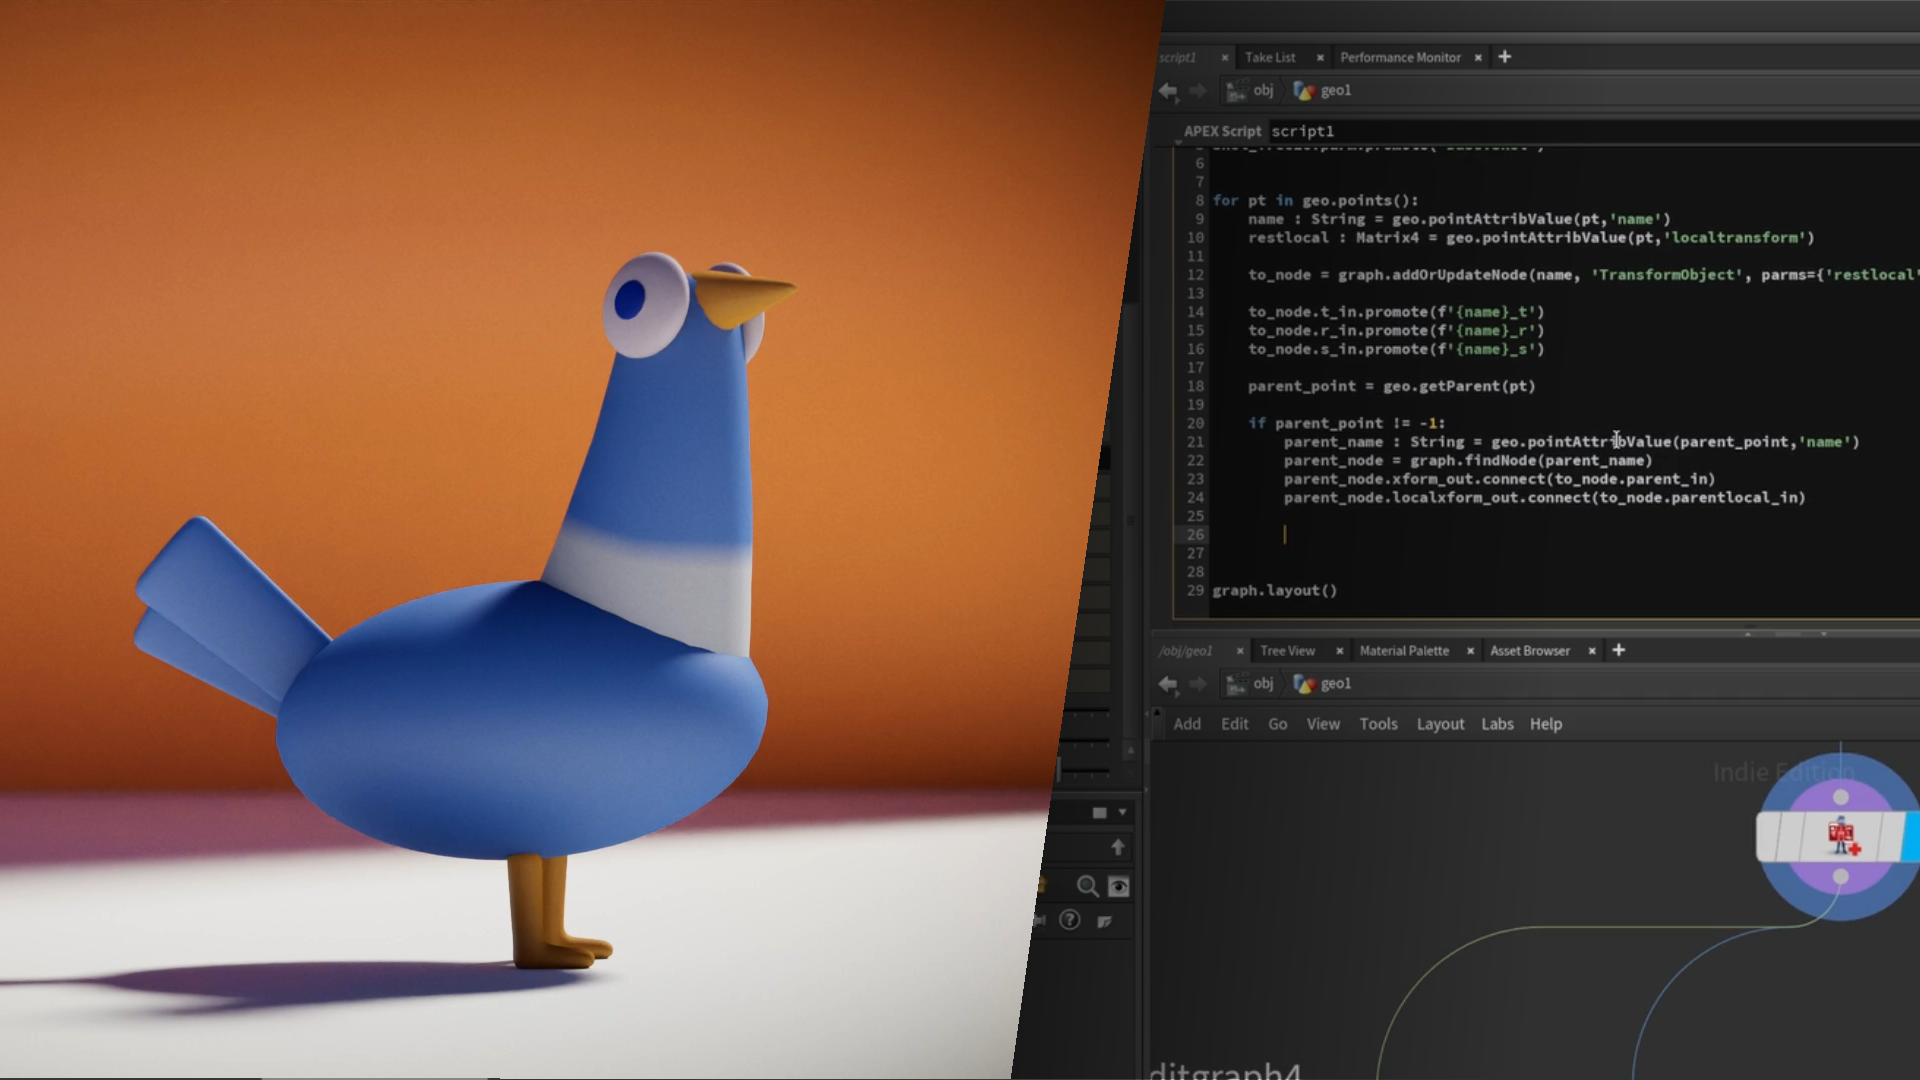This screenshot has width=1920, height=1080.
Task: Go forward in the network view path
Action: 1198,684
